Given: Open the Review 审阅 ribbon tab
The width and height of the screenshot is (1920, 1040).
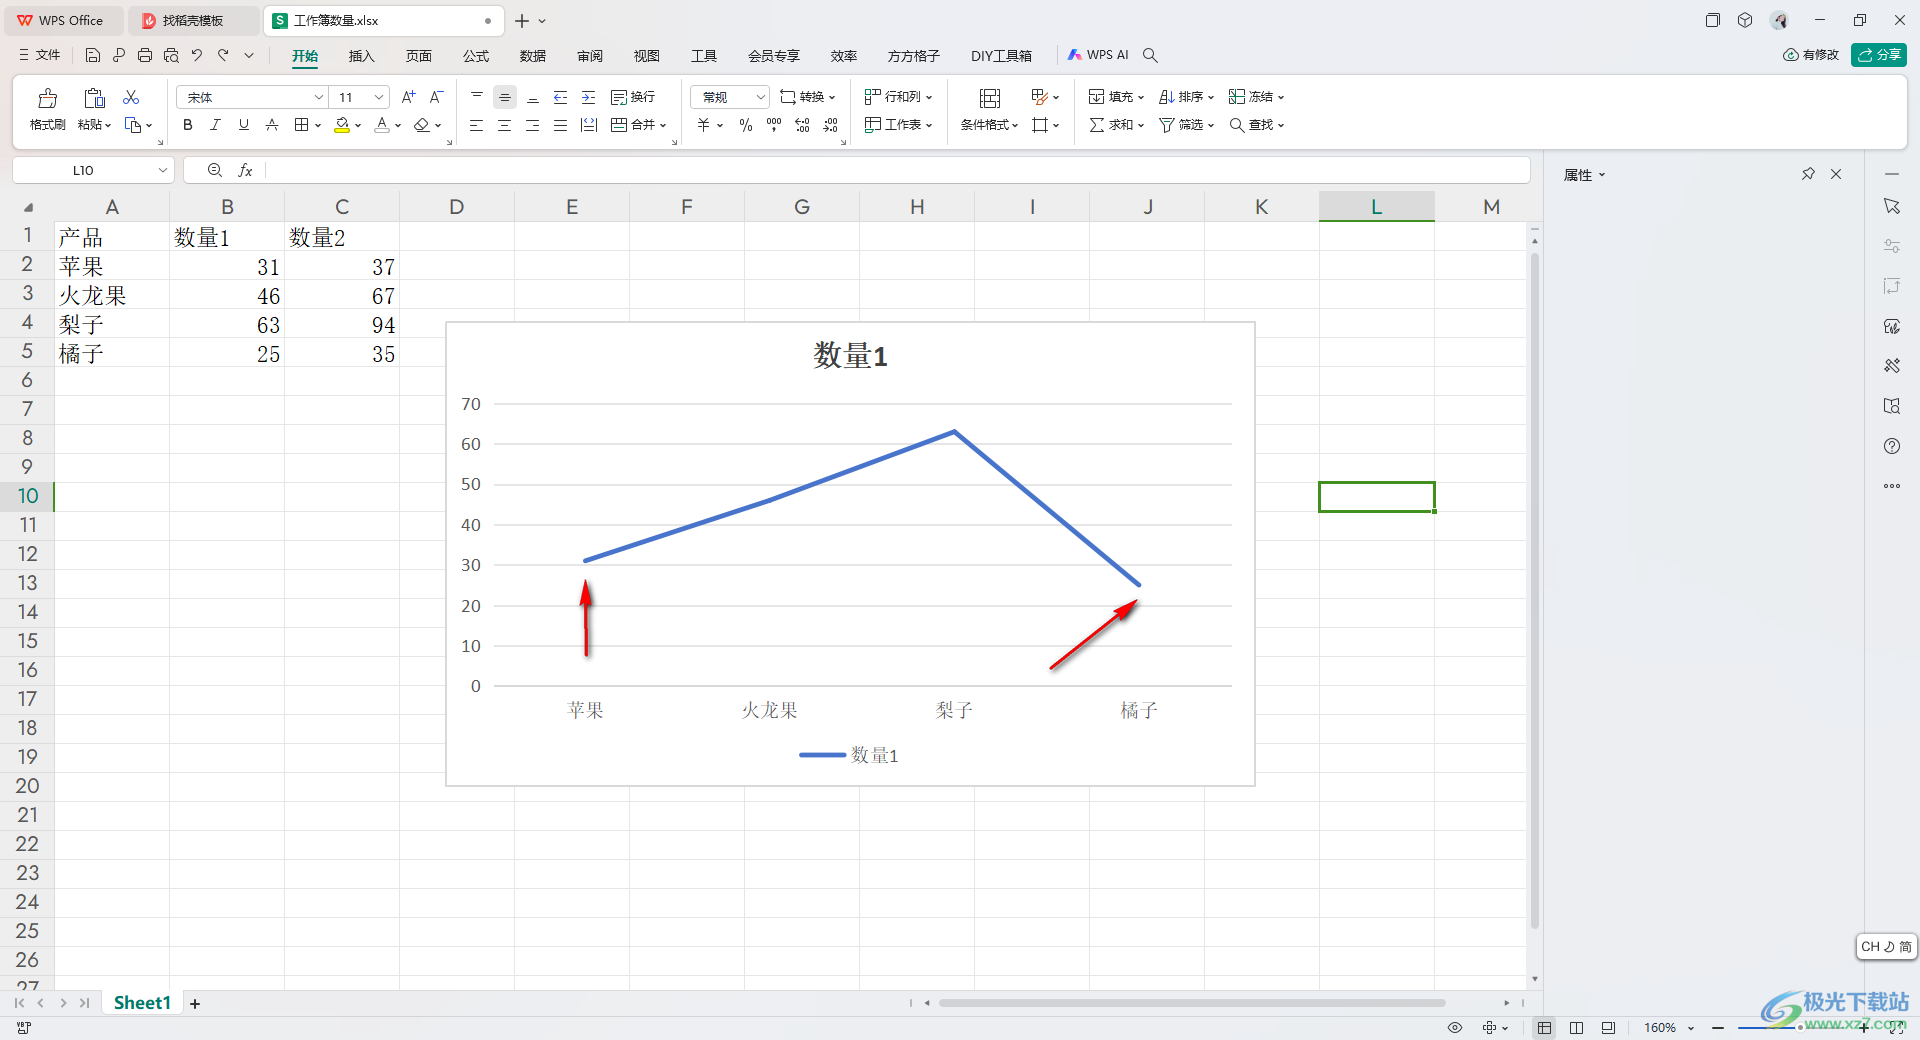Looking at the screenshot, I should coord(590,56).
